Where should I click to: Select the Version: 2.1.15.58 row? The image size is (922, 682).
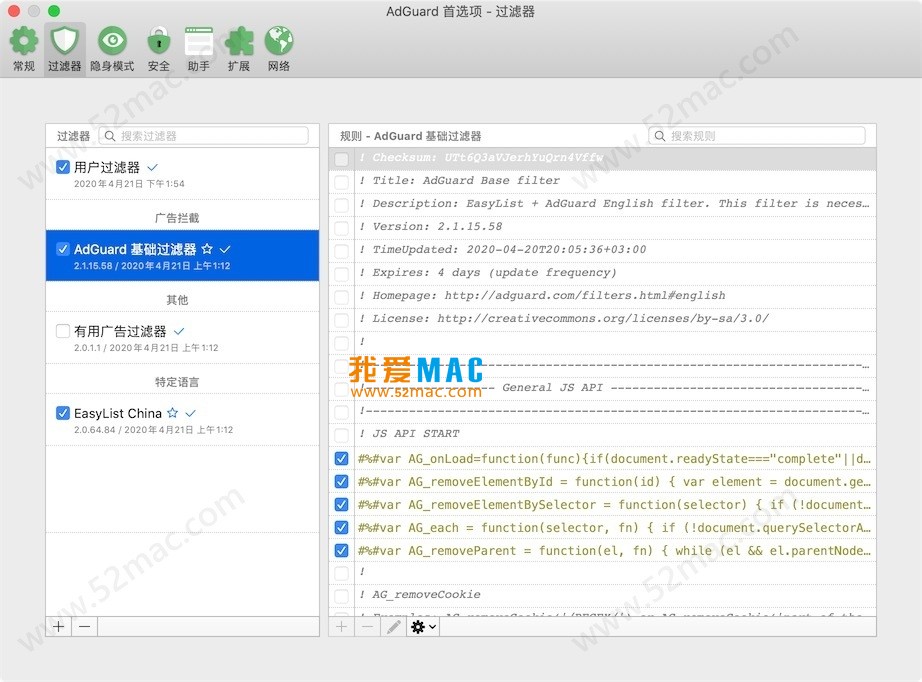click(x=602, y=226)
